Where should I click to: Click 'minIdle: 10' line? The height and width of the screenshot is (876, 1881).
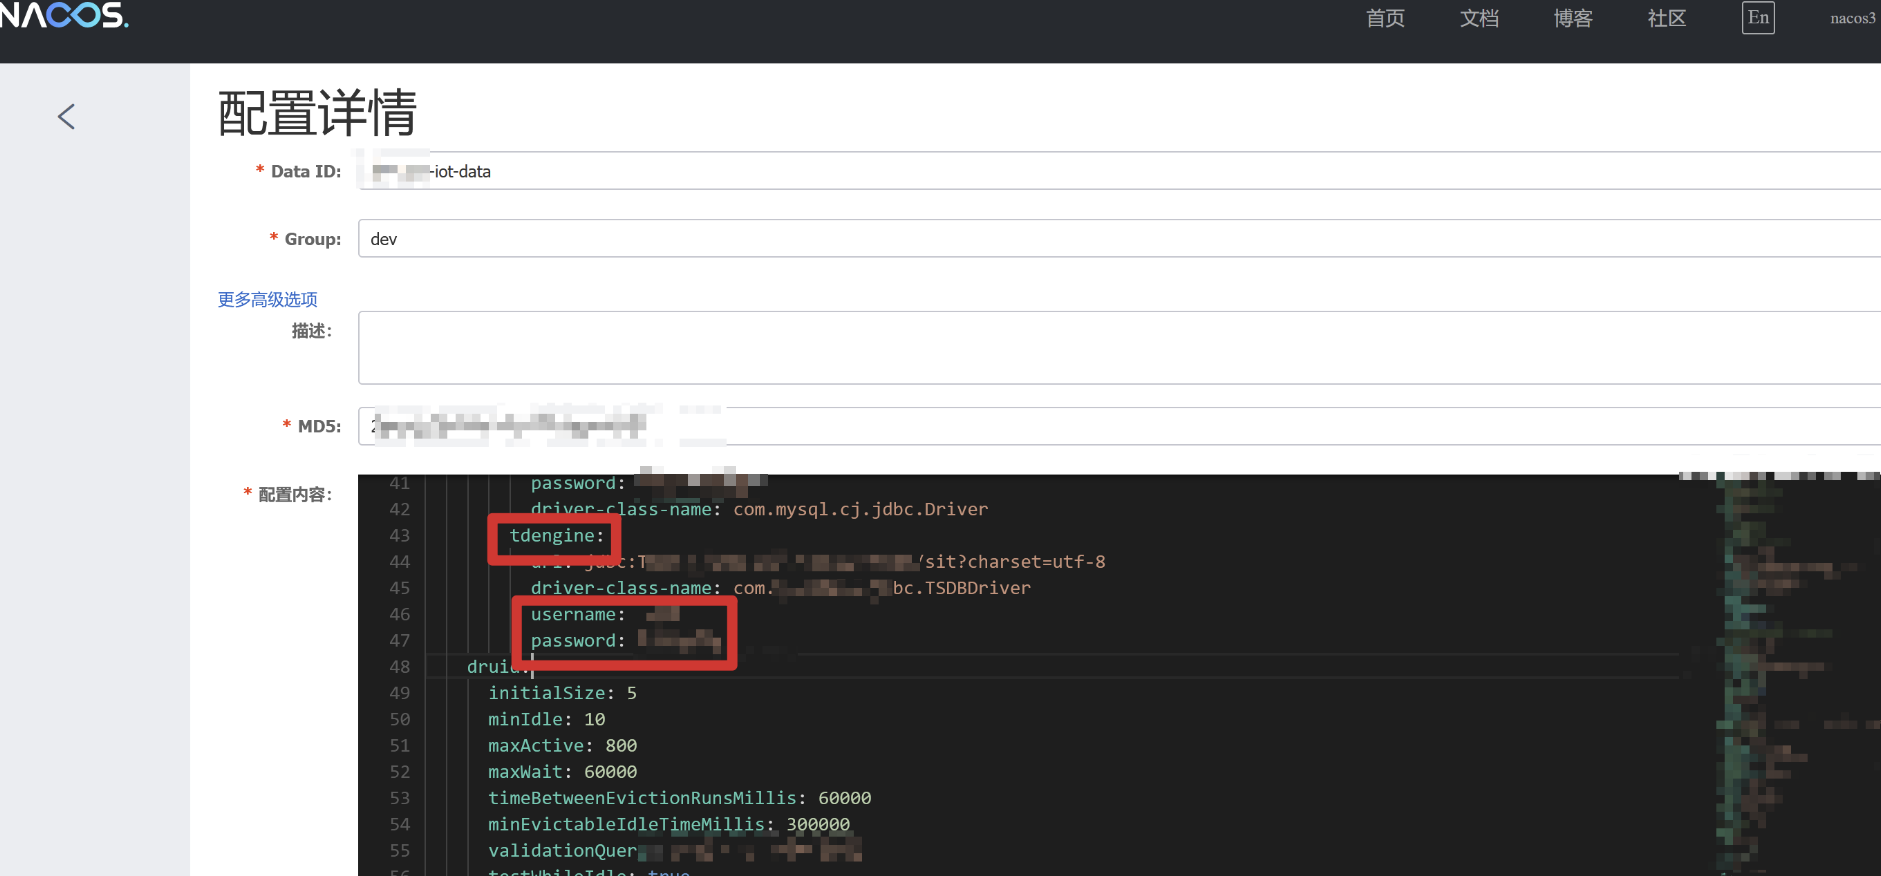pos(546,719)
